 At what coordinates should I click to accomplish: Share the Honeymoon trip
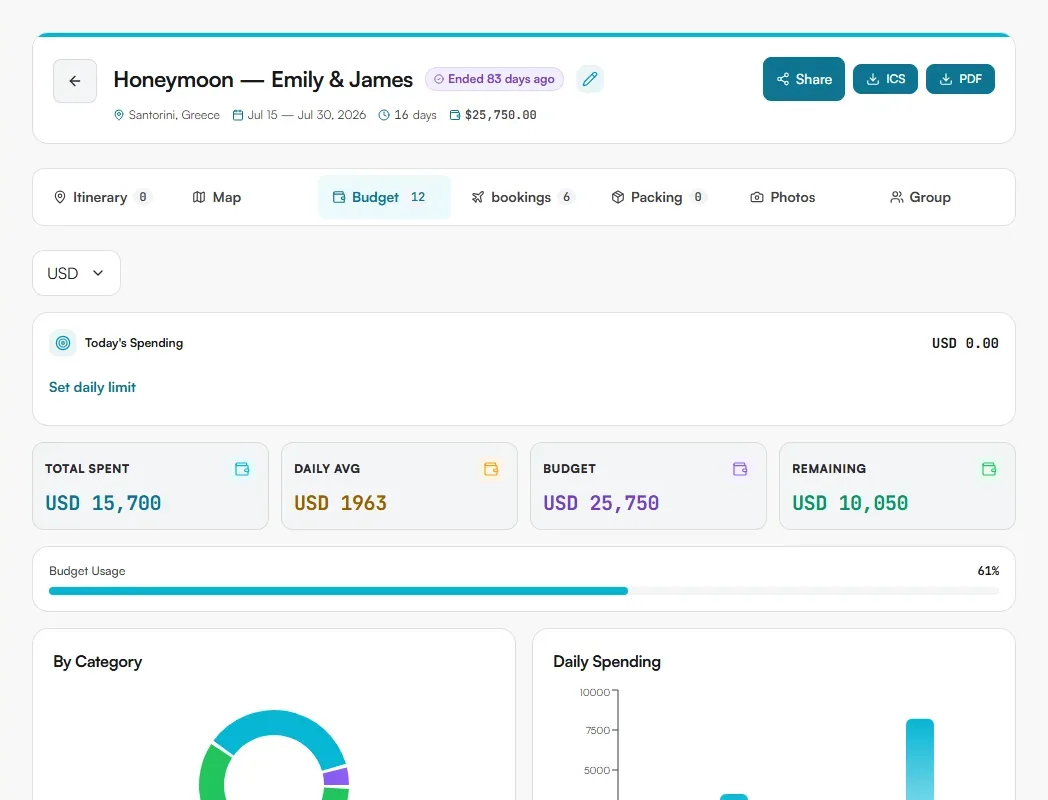point(803,79)
